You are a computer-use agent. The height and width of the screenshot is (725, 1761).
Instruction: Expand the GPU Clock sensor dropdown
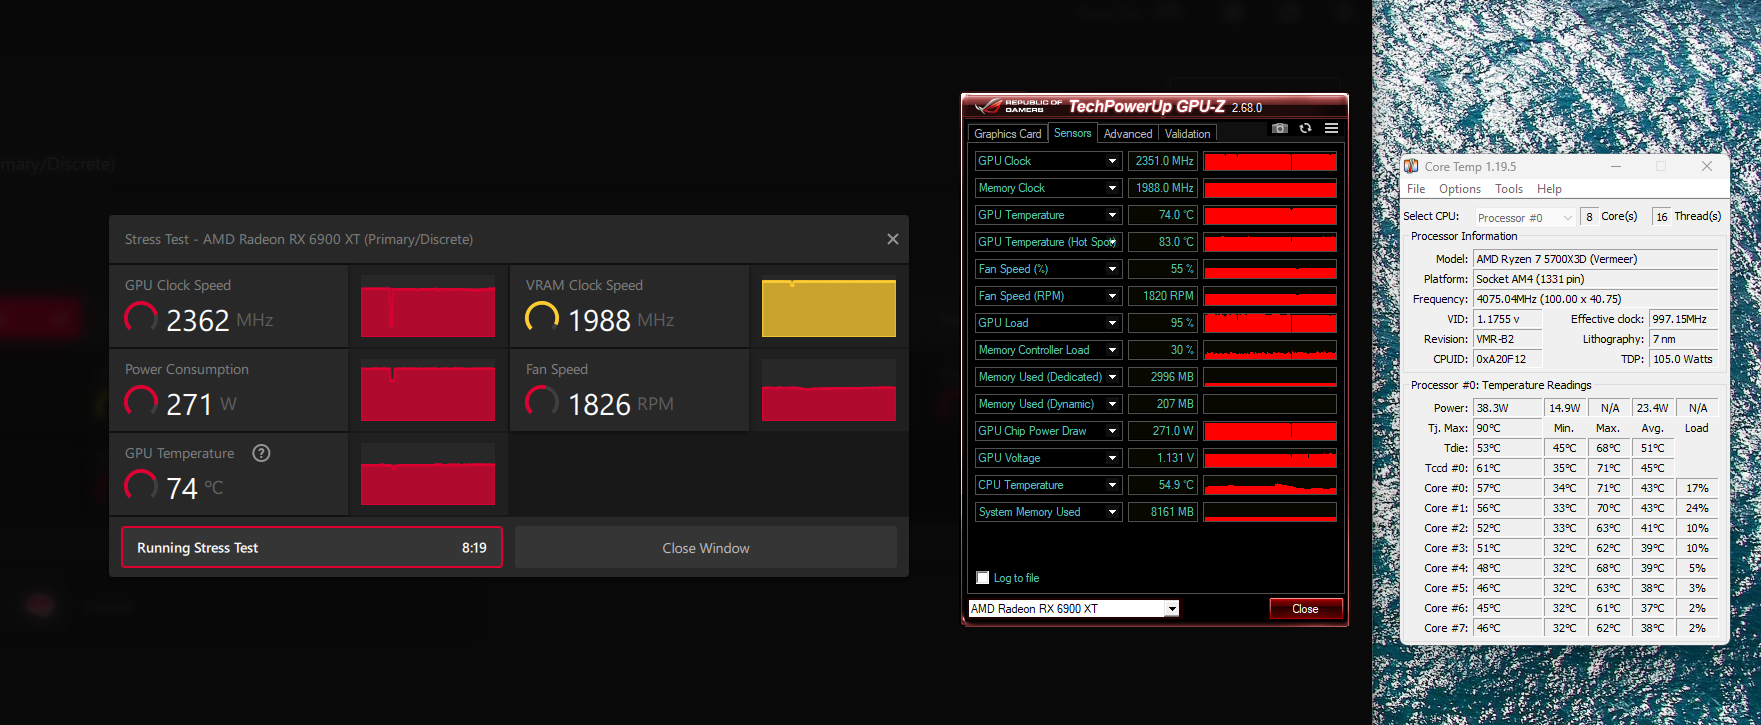pos(1112,161)
